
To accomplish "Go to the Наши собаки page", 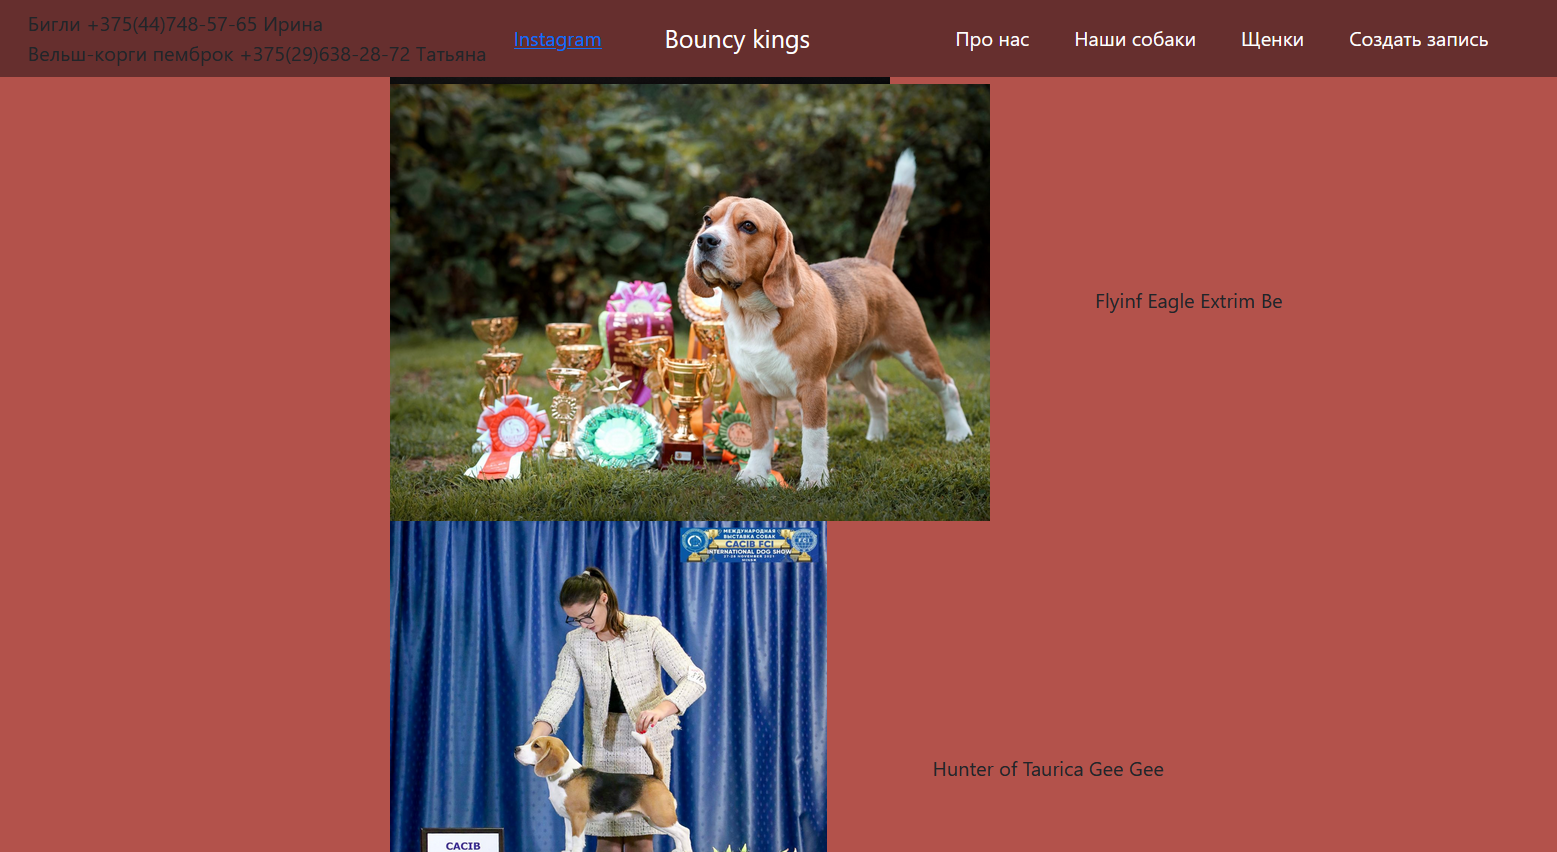I will 1135,39.
